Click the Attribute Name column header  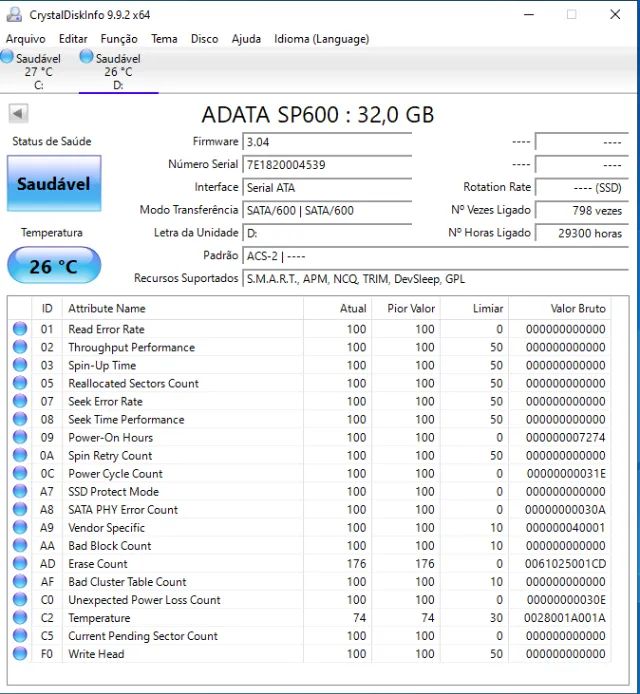183,308
